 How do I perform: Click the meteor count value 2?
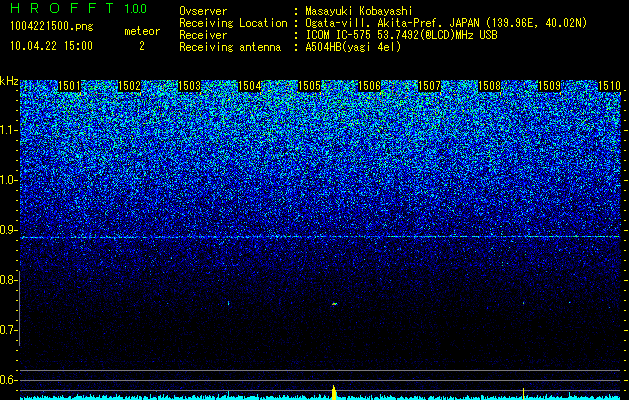[142, 46]
